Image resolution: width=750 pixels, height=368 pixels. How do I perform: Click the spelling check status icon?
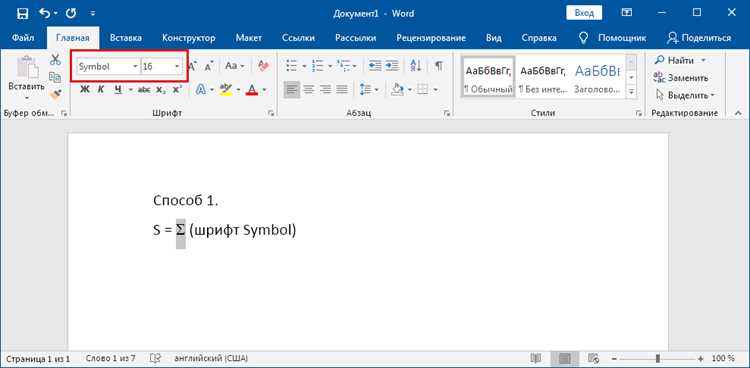click(x=154, y=358)
